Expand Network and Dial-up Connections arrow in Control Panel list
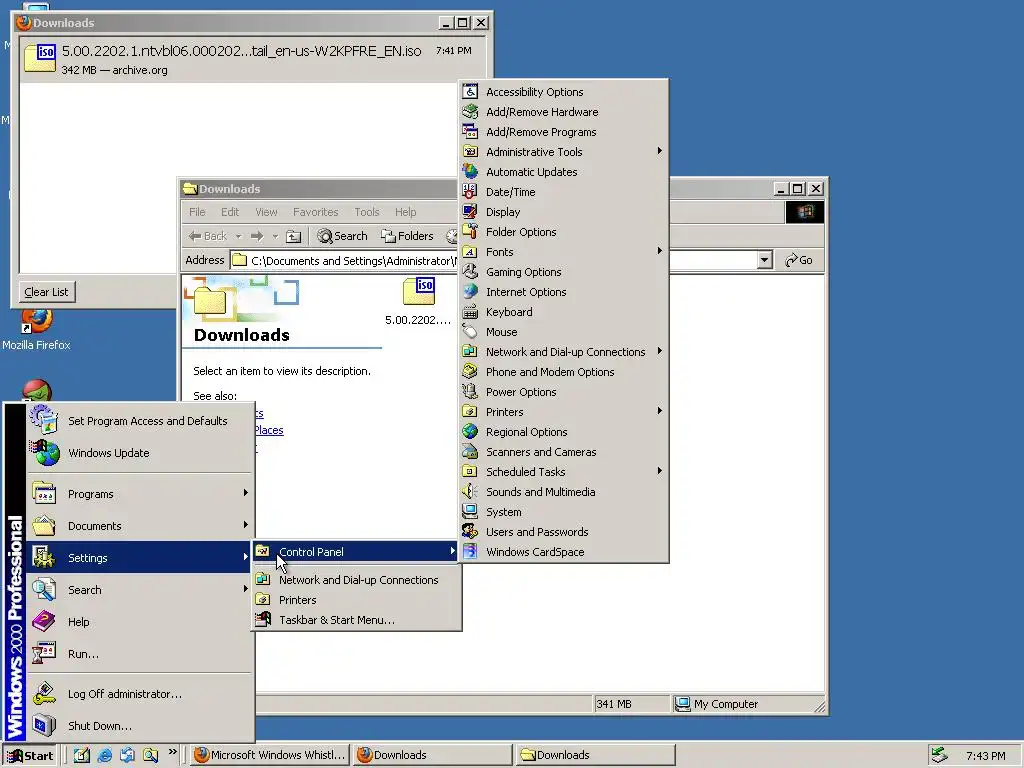The width and height of the screenshot is (1024, 768). coord(660,351)
